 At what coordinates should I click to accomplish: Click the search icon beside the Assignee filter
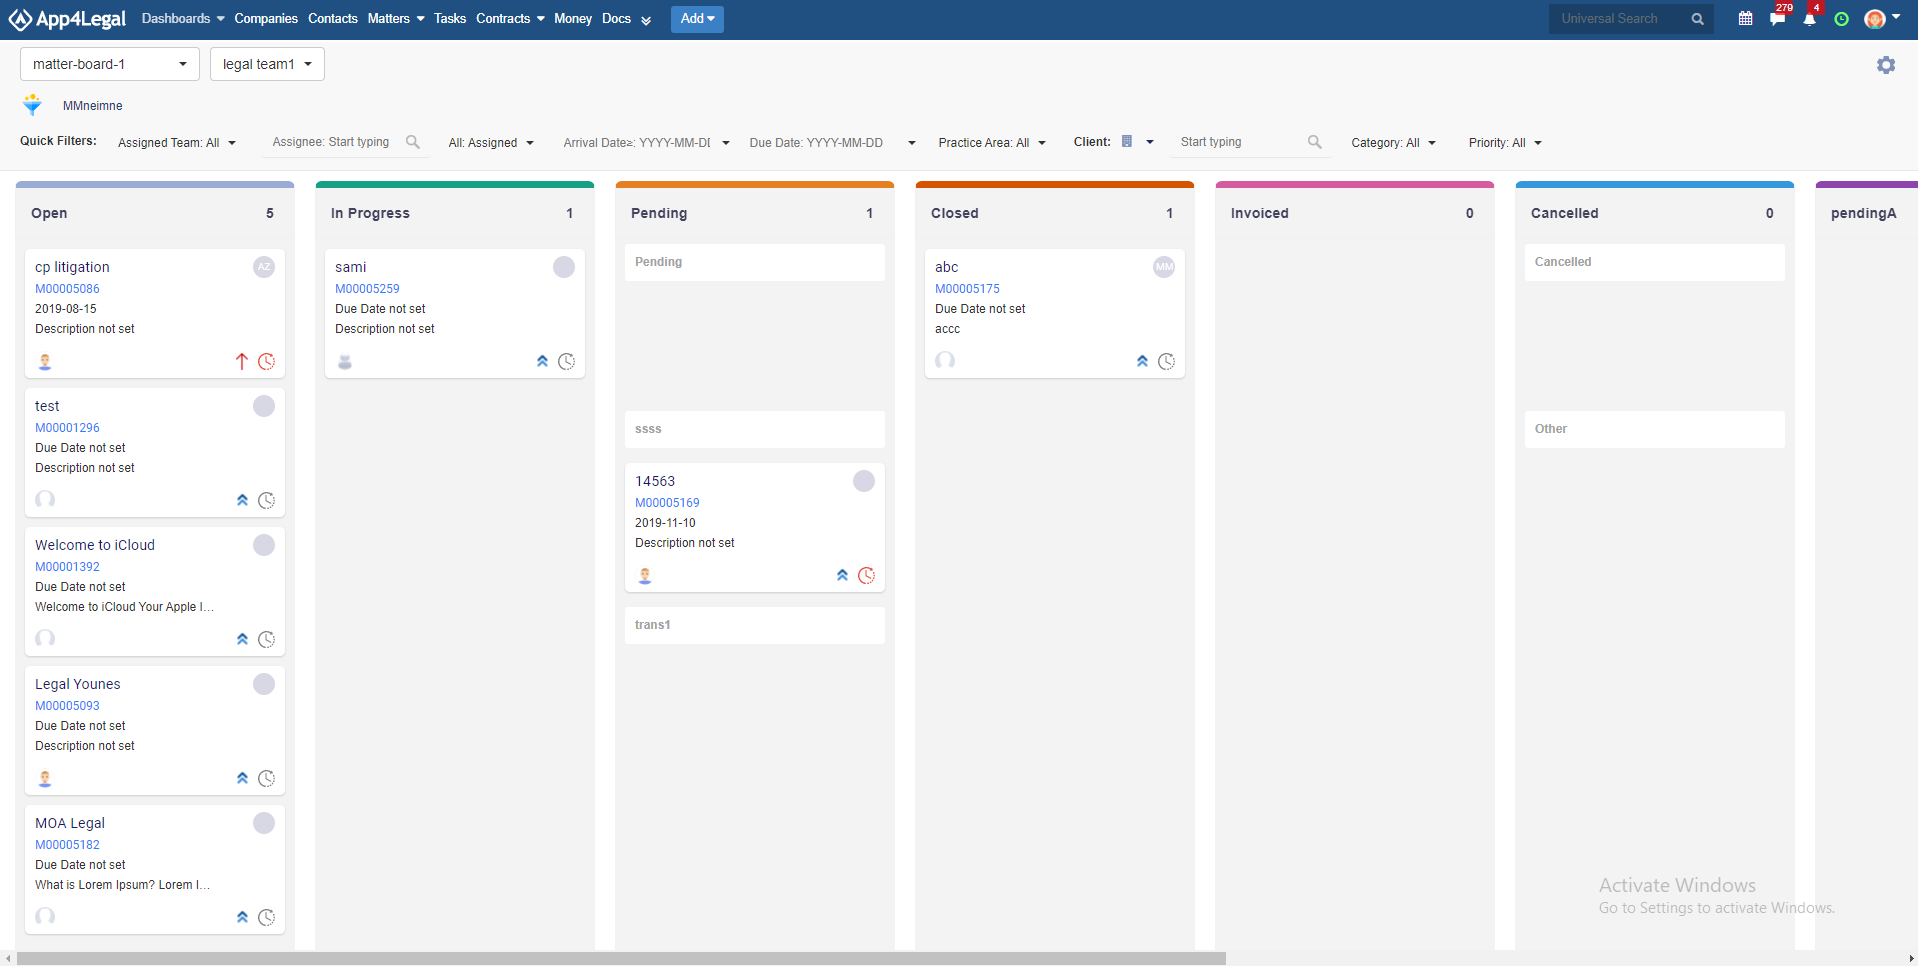click(413, 142)
